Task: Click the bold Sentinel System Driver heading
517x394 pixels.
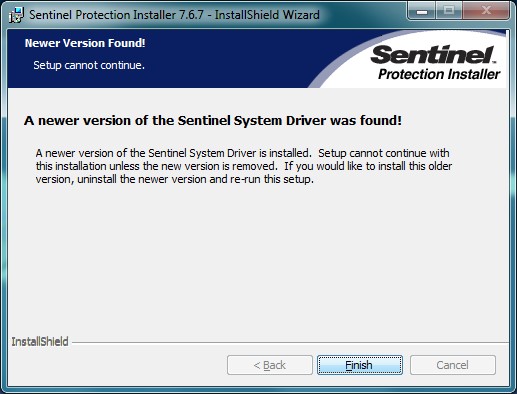Action: point(213,120)
